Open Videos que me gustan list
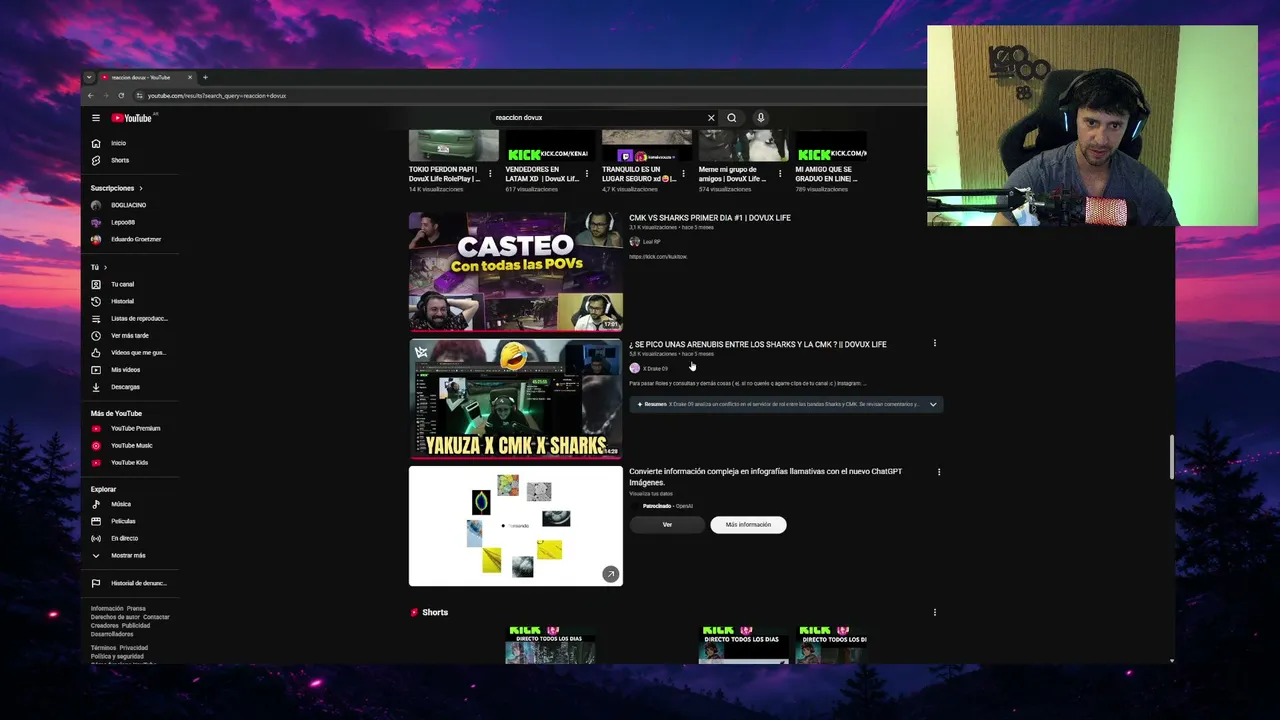Viewport: 1280px width, 720px height. (x=138, y=352)
